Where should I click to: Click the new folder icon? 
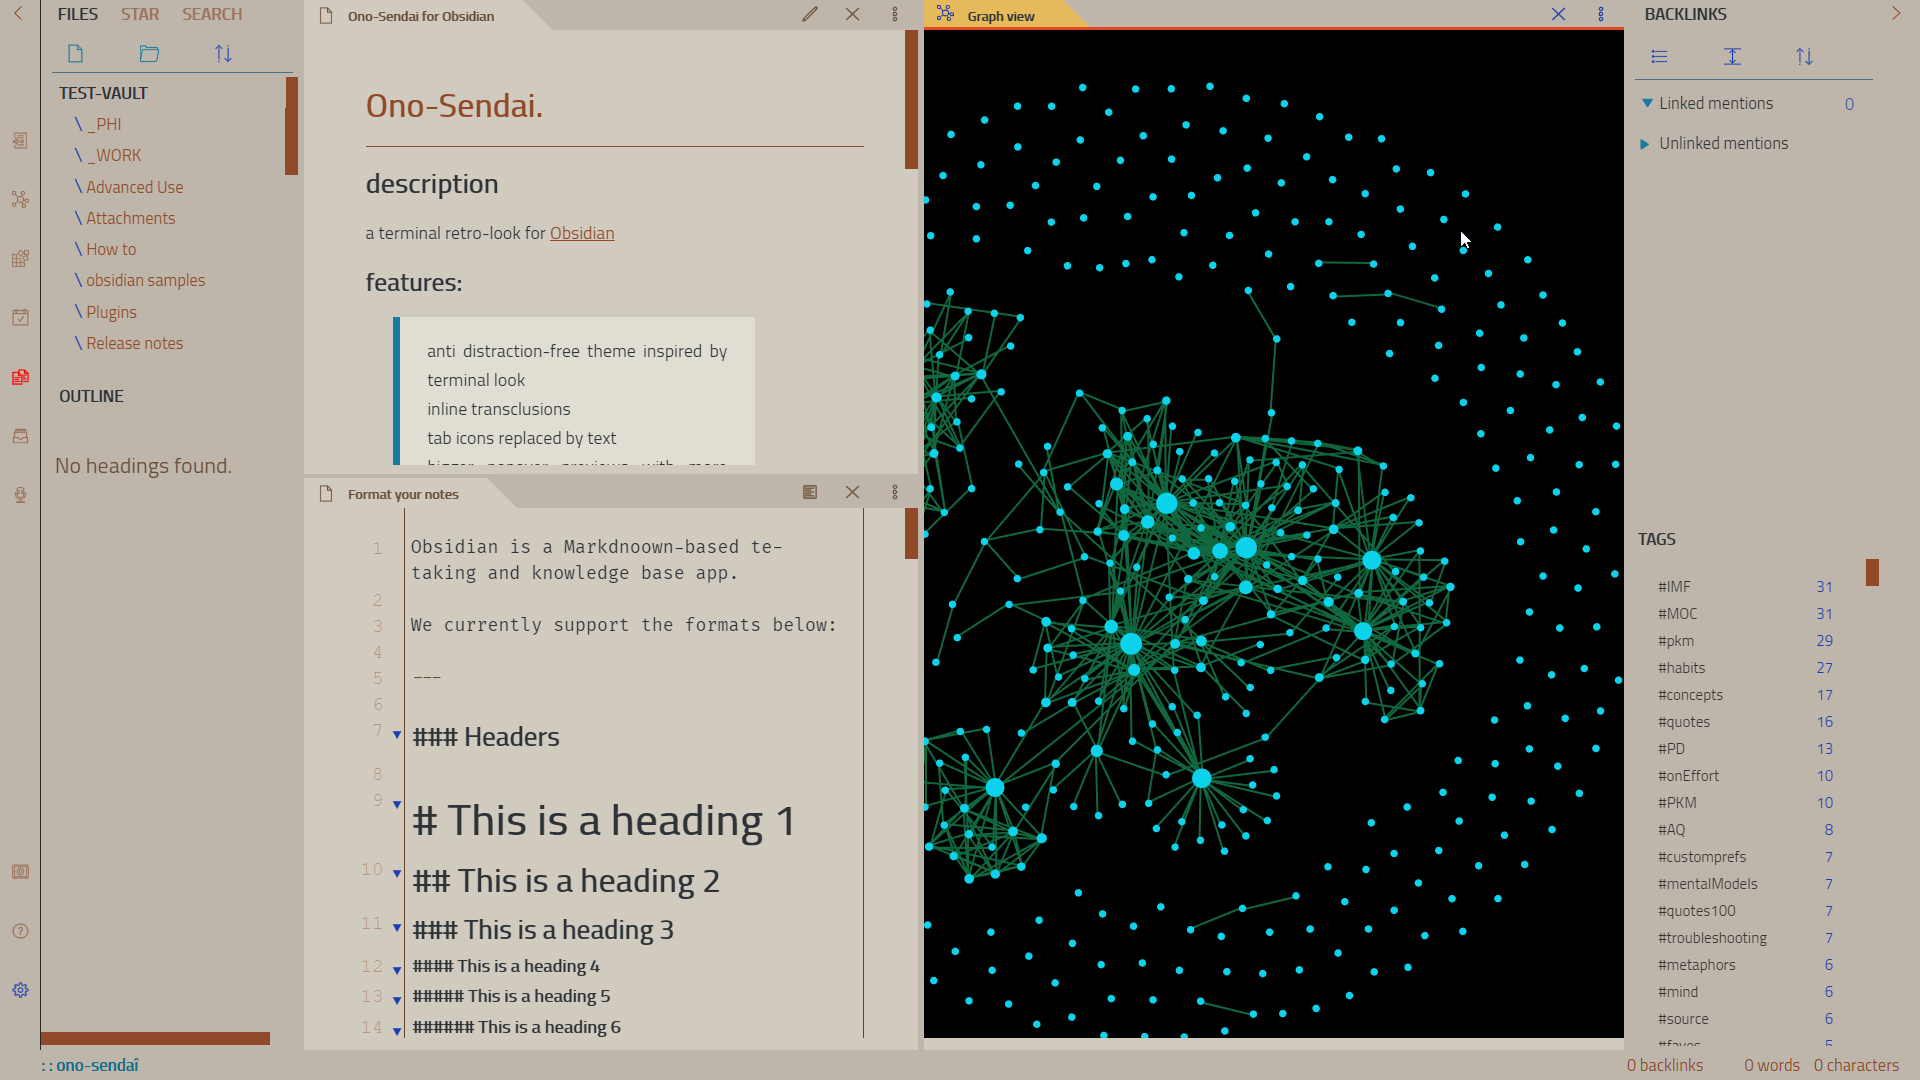149,54
